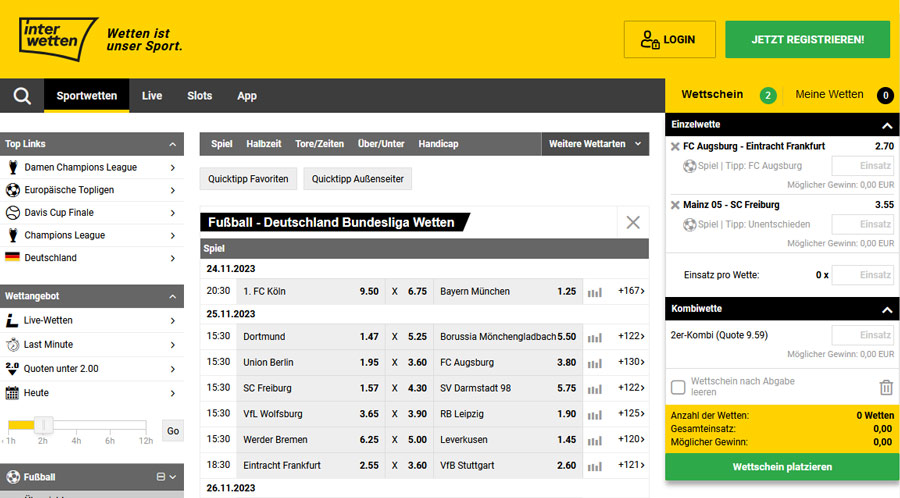Click the time range slider handle

coord(44,425)
